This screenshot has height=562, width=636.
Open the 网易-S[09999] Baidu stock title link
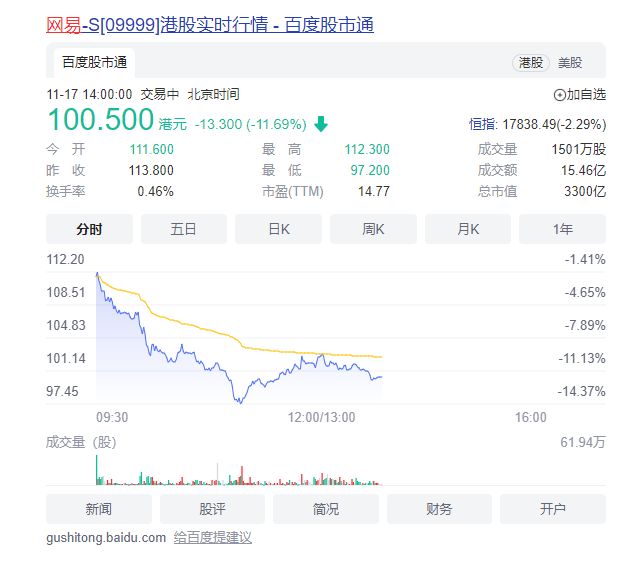[210, 25]
